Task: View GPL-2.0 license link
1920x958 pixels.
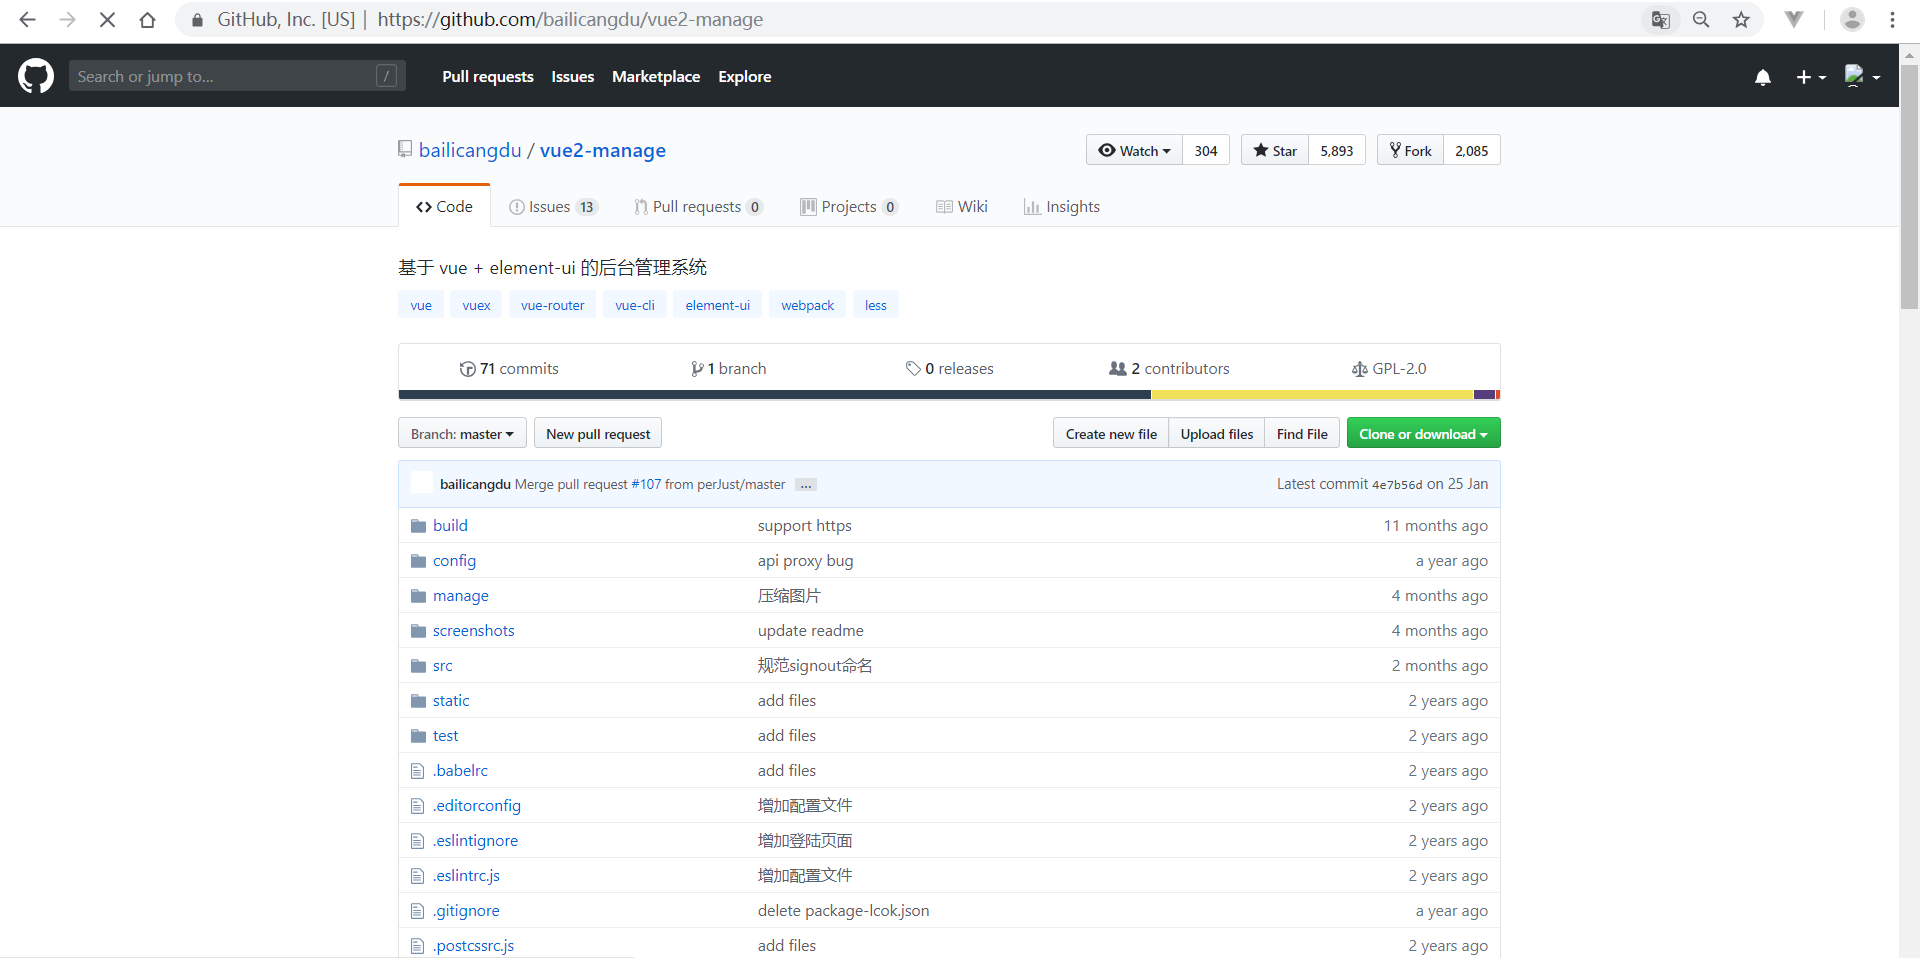Action: coord(1389,369)
